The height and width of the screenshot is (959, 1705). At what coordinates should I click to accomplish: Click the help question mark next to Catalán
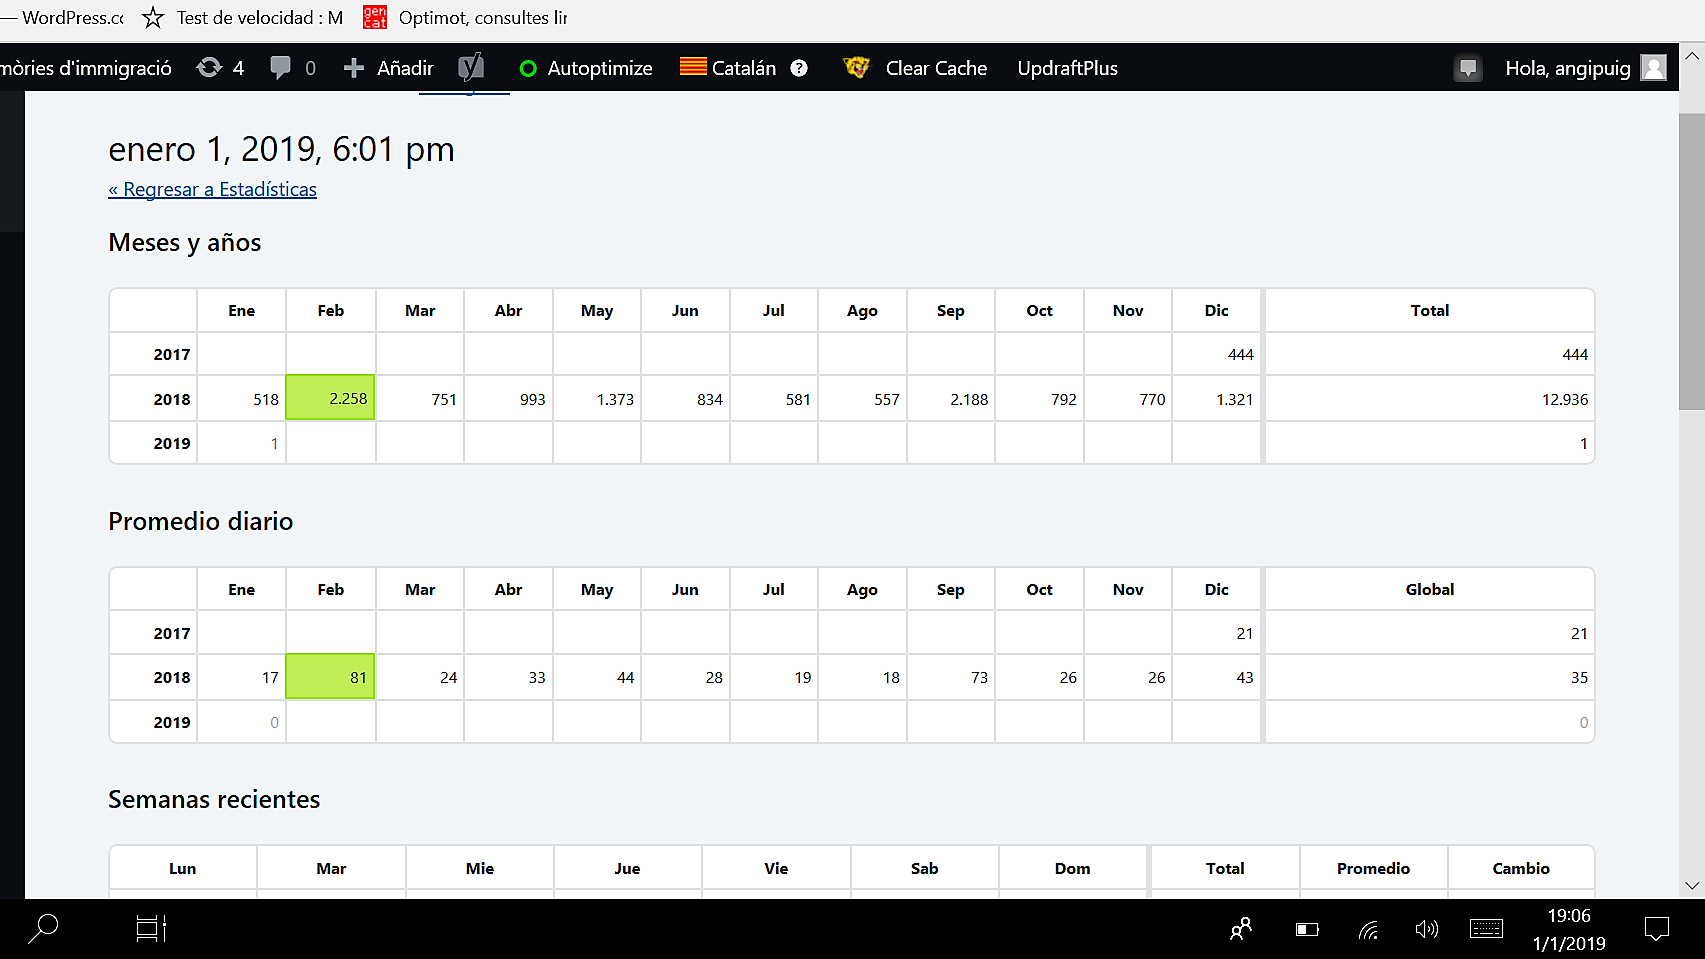[799, 68]
